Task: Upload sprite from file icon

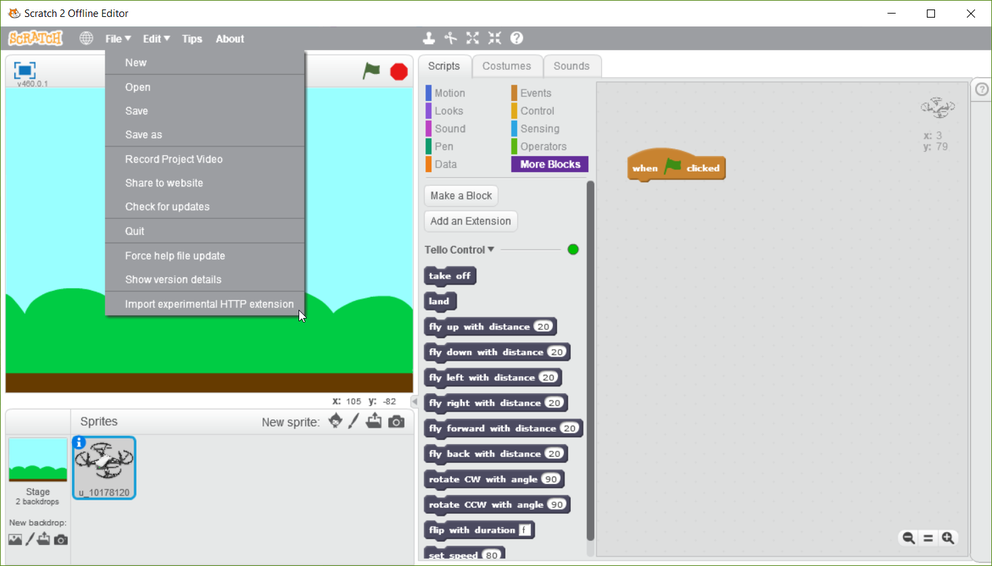Action: 374,421
